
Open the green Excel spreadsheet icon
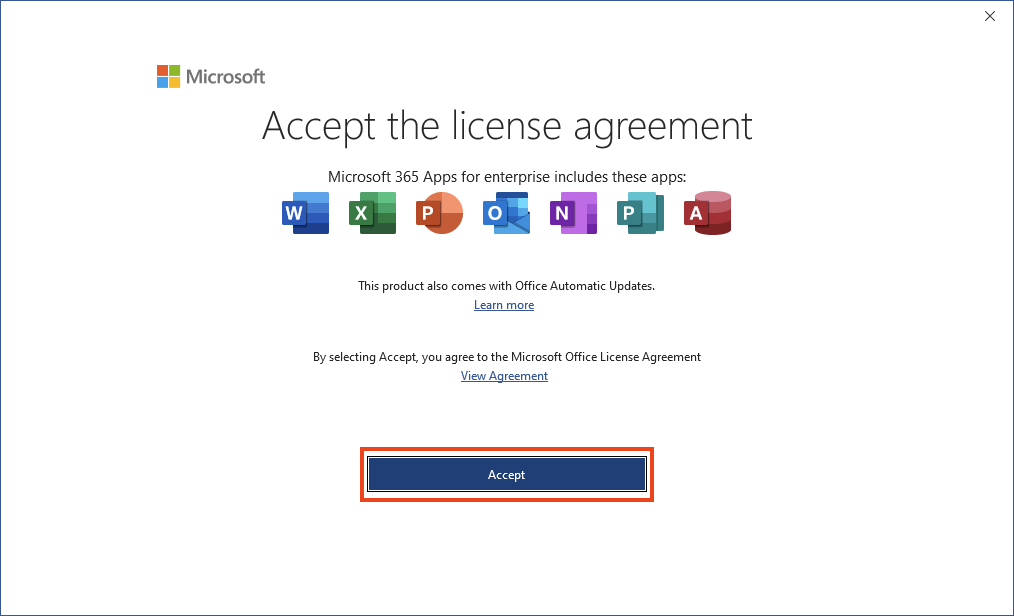tap(372, 212)
